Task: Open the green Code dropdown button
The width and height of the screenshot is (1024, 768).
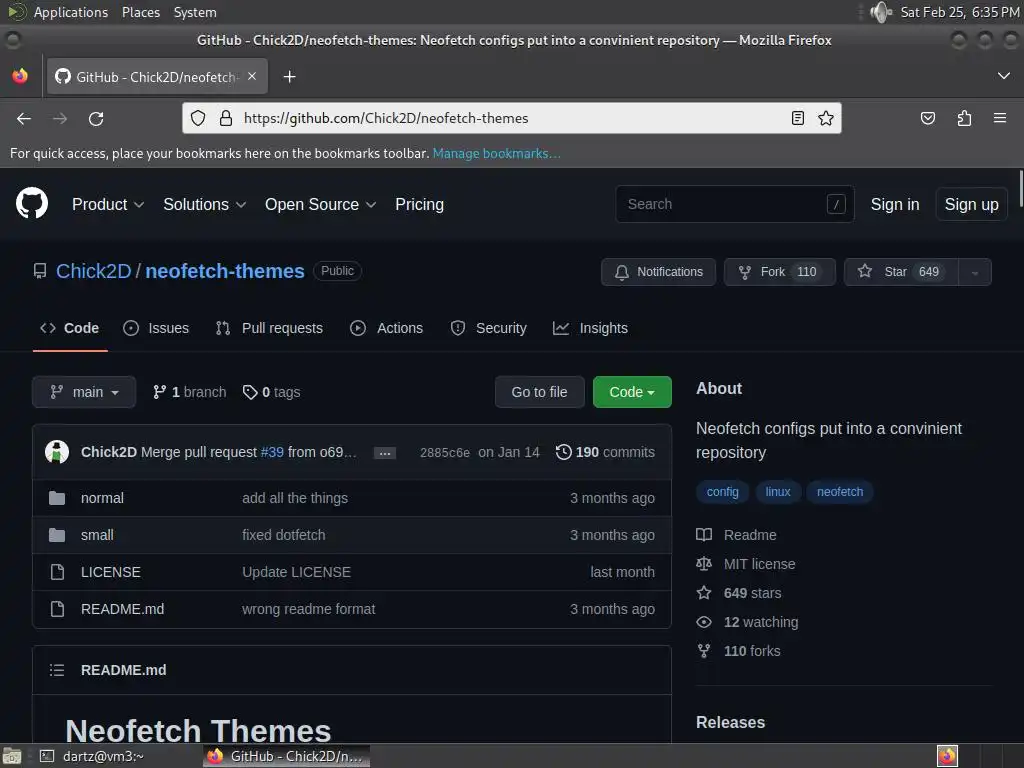Action: [632, 392]
